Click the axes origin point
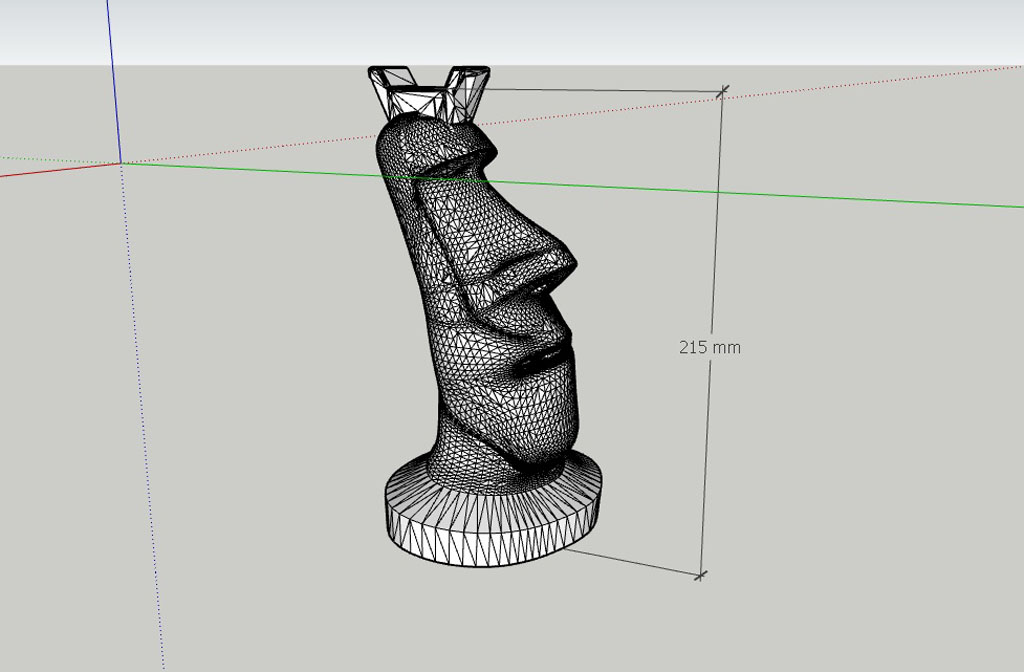Screen dimensions: 1024x672 tap(121, 163)
